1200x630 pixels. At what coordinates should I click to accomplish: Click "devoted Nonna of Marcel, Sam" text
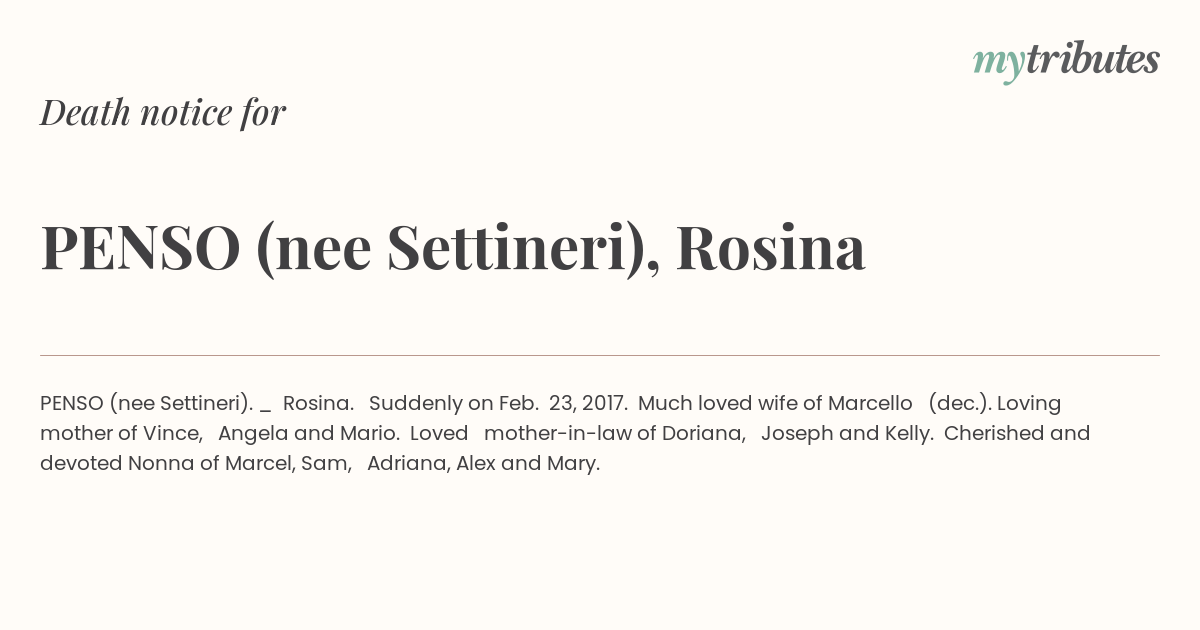[x=193, y=464]
